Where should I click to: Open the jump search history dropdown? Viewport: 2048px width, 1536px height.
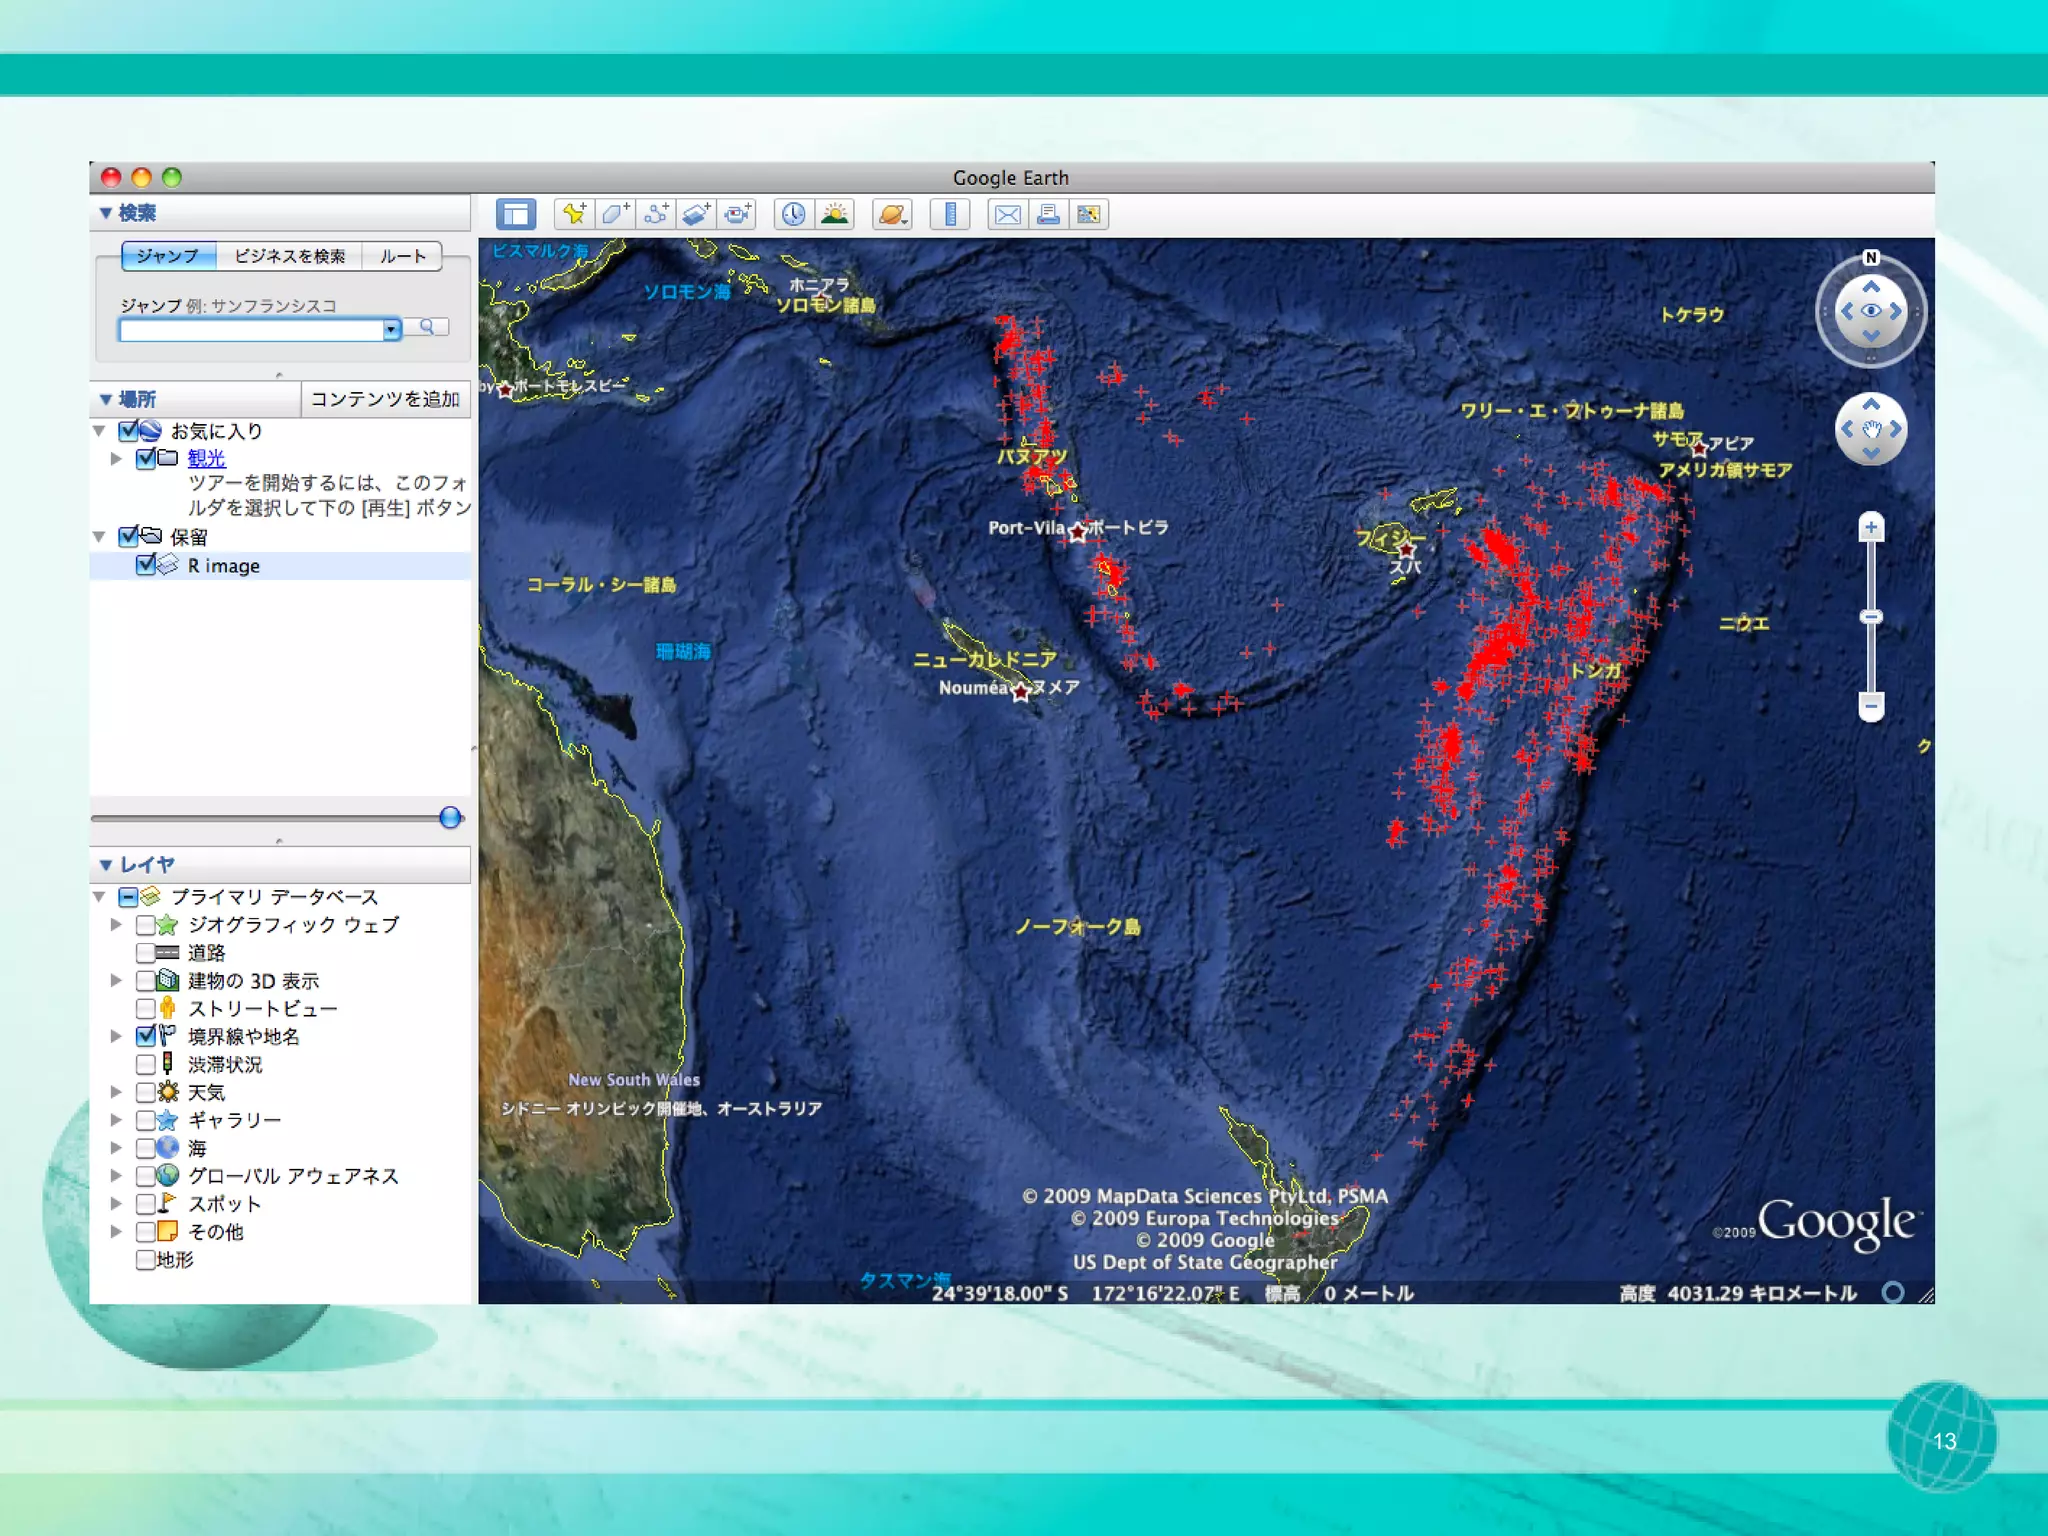point(391,329)
